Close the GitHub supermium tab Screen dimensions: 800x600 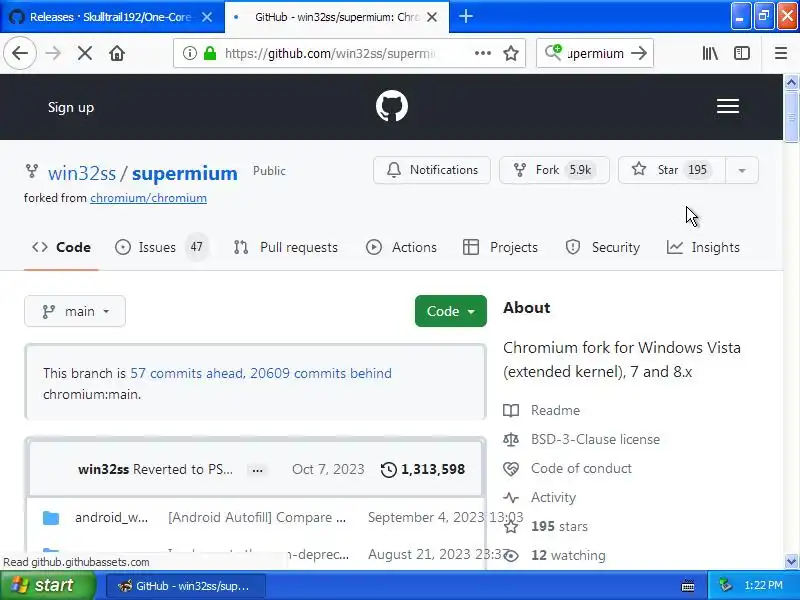coord(432,17)
